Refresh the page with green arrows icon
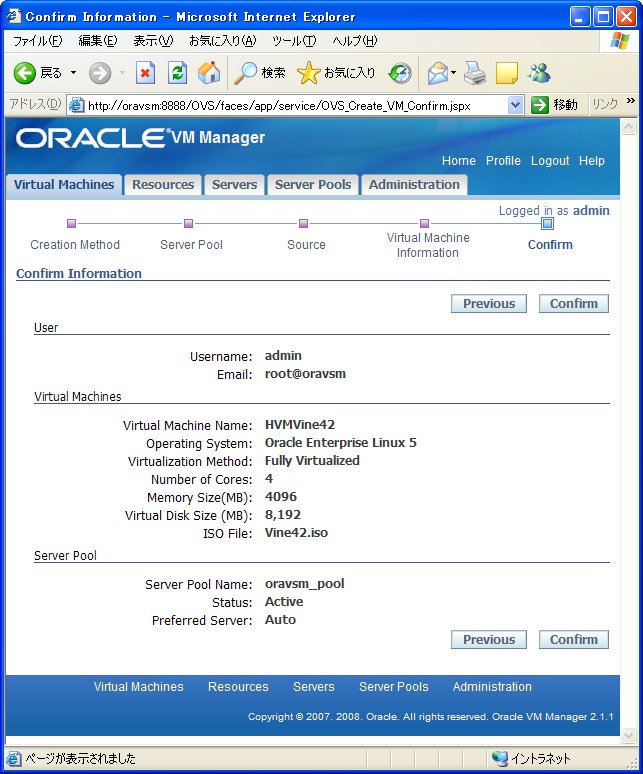This screenshot has width=643, height=774. (x=177, y=73)
